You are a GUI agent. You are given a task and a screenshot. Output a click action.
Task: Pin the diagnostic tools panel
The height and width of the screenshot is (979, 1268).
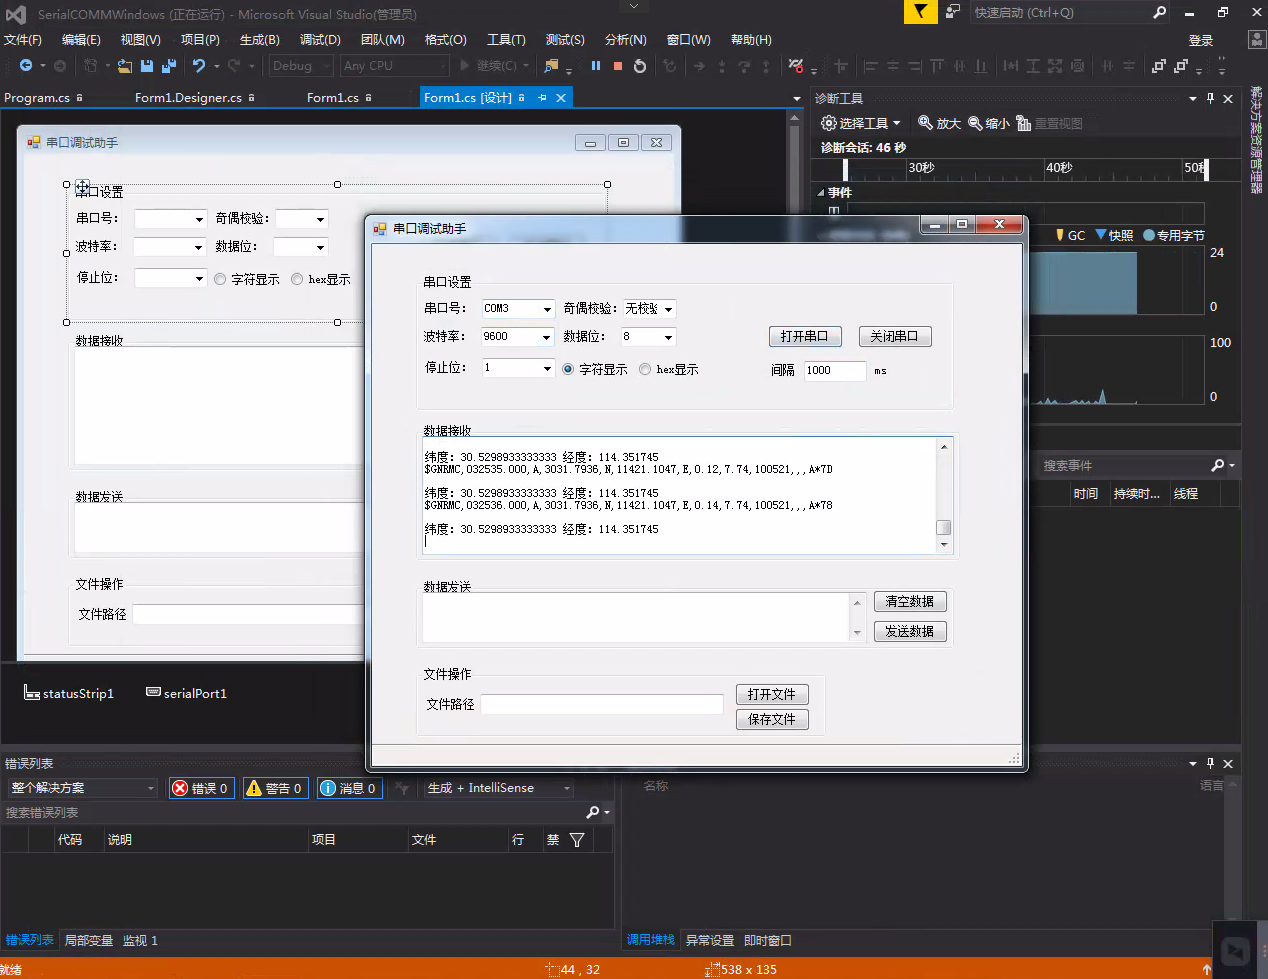coord(1210,98)
